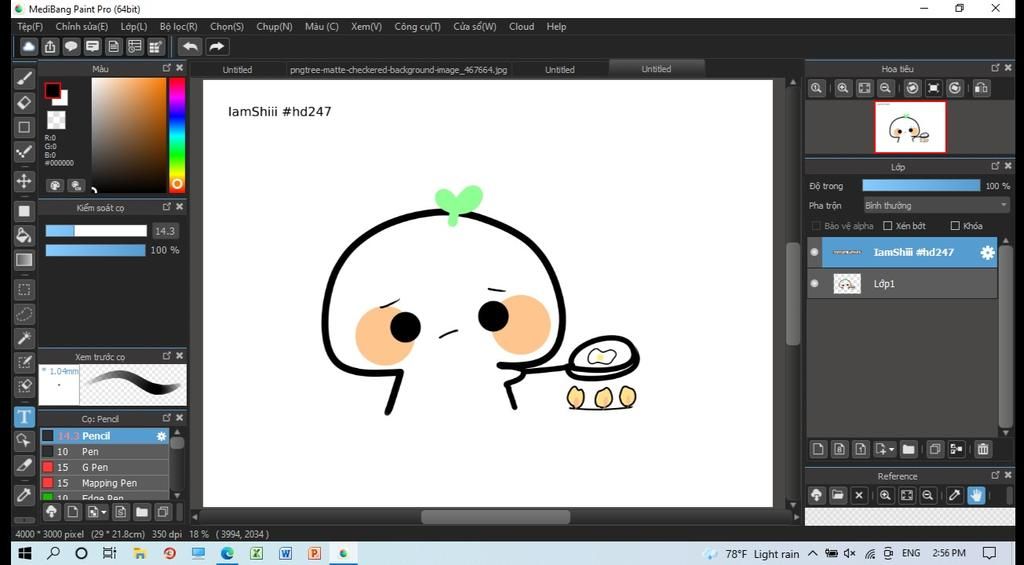Open the Help menu
Screen dimensions: 1024x565
click(x=556, y=27)
